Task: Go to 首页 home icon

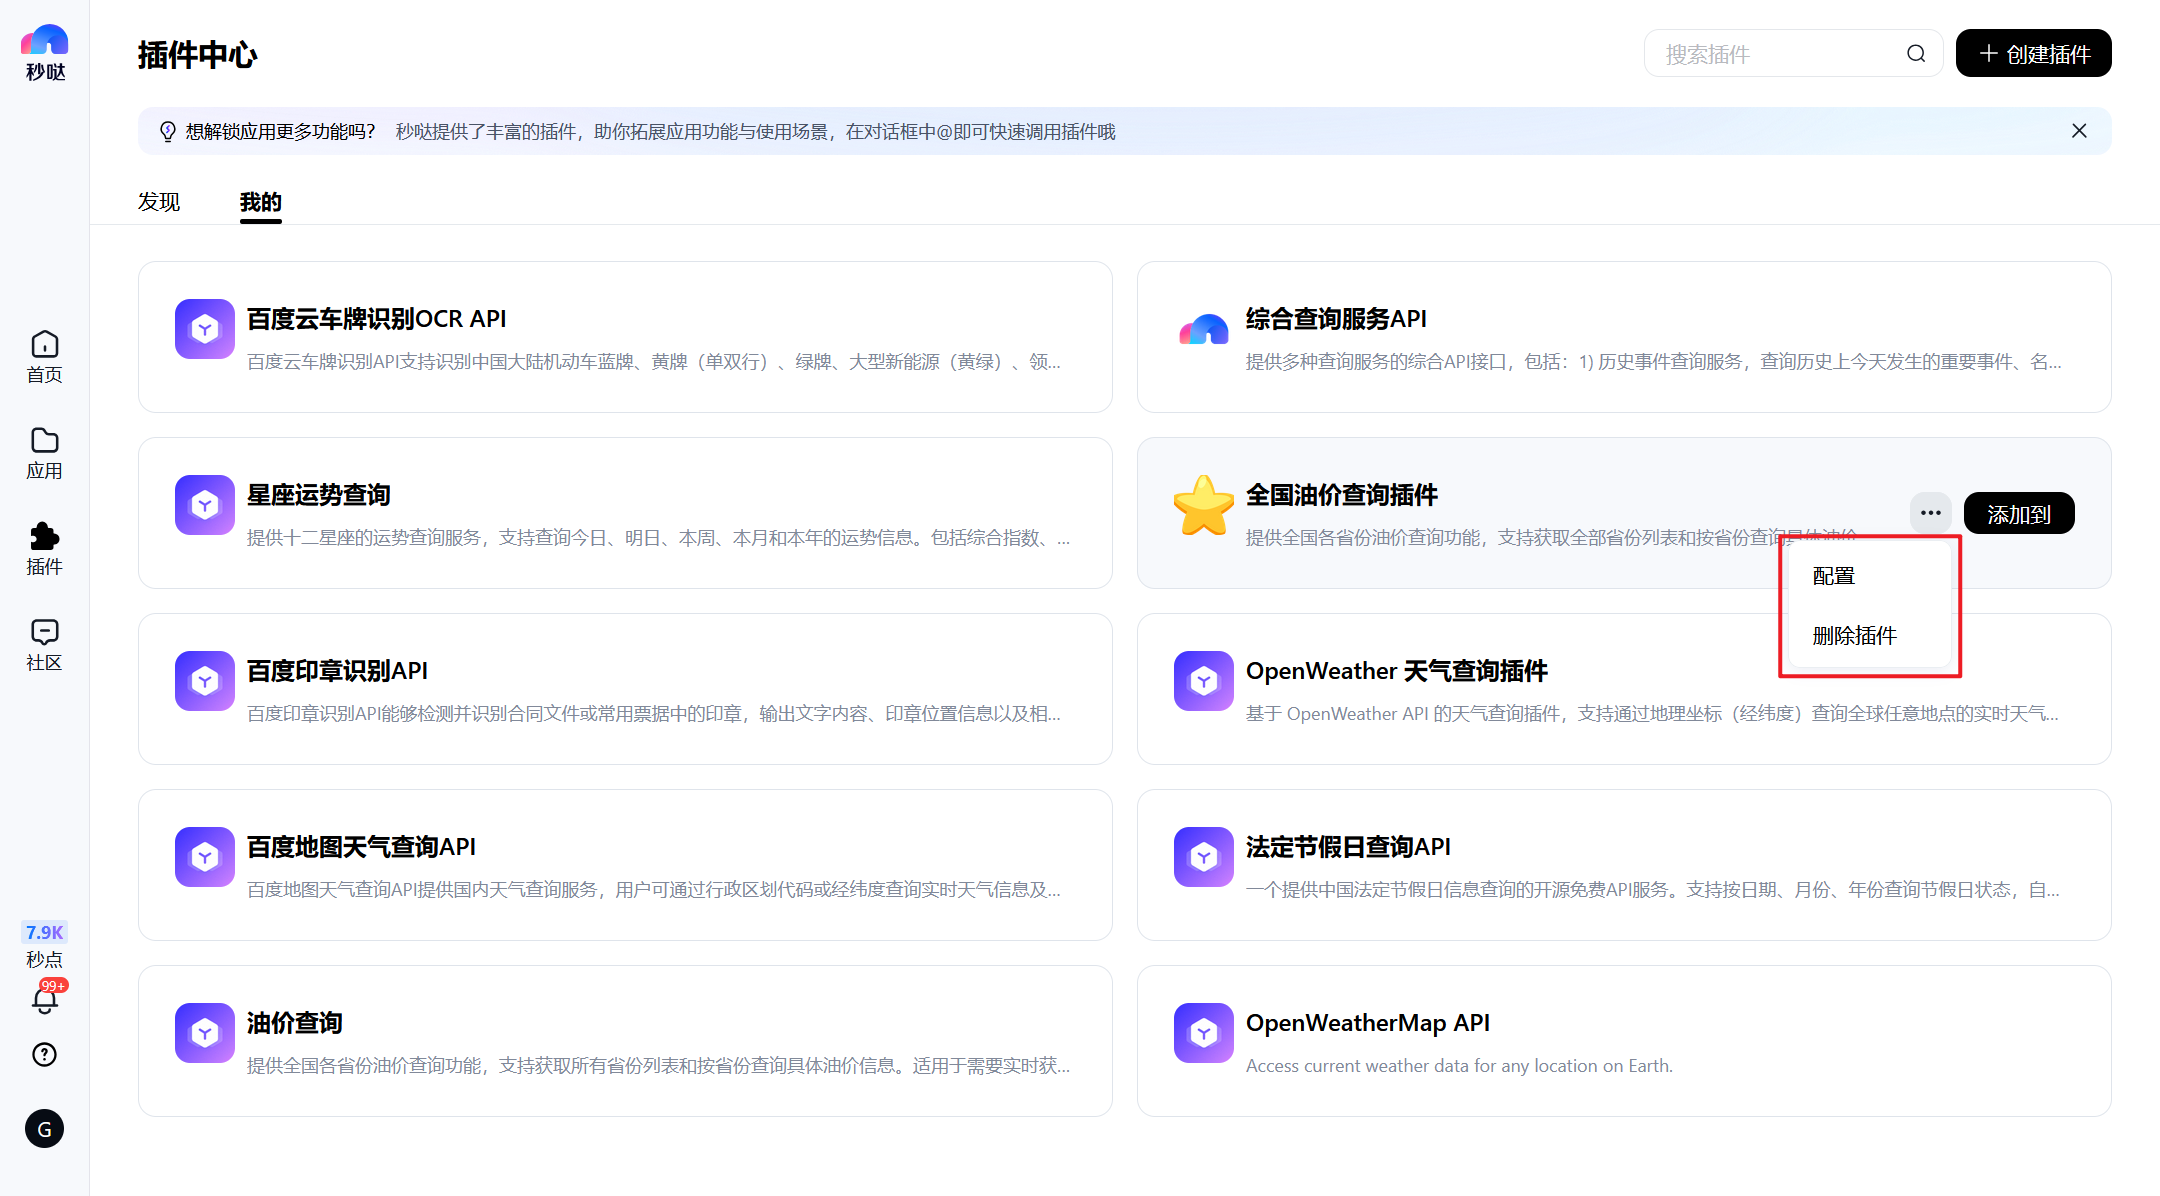Action: click(x=45, y=357)
